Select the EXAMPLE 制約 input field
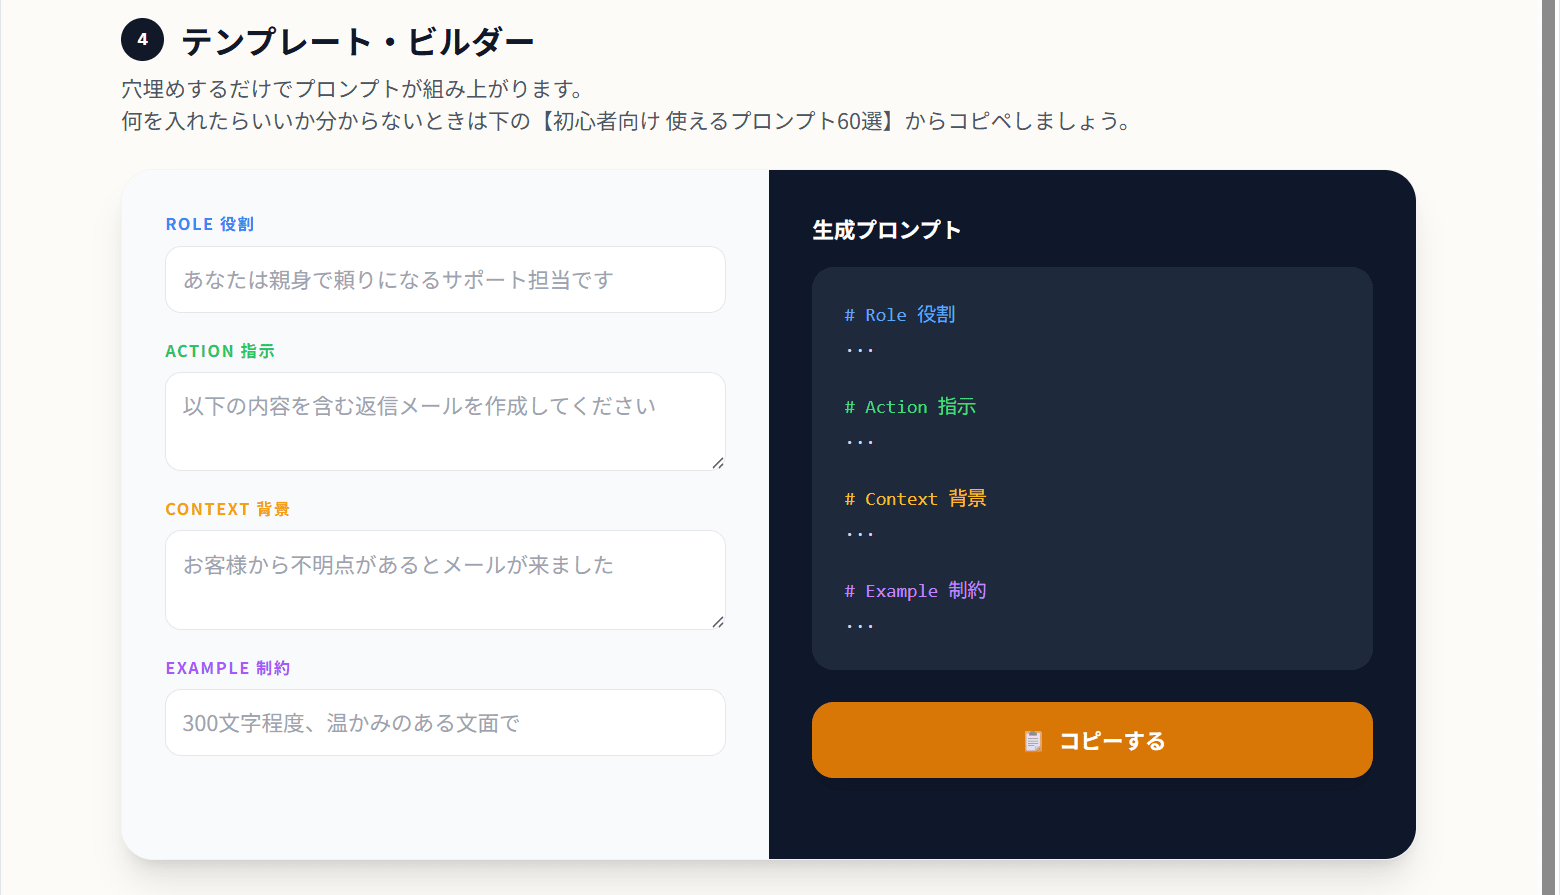This screenshot has width=1560, height=895. click(445, 723)
